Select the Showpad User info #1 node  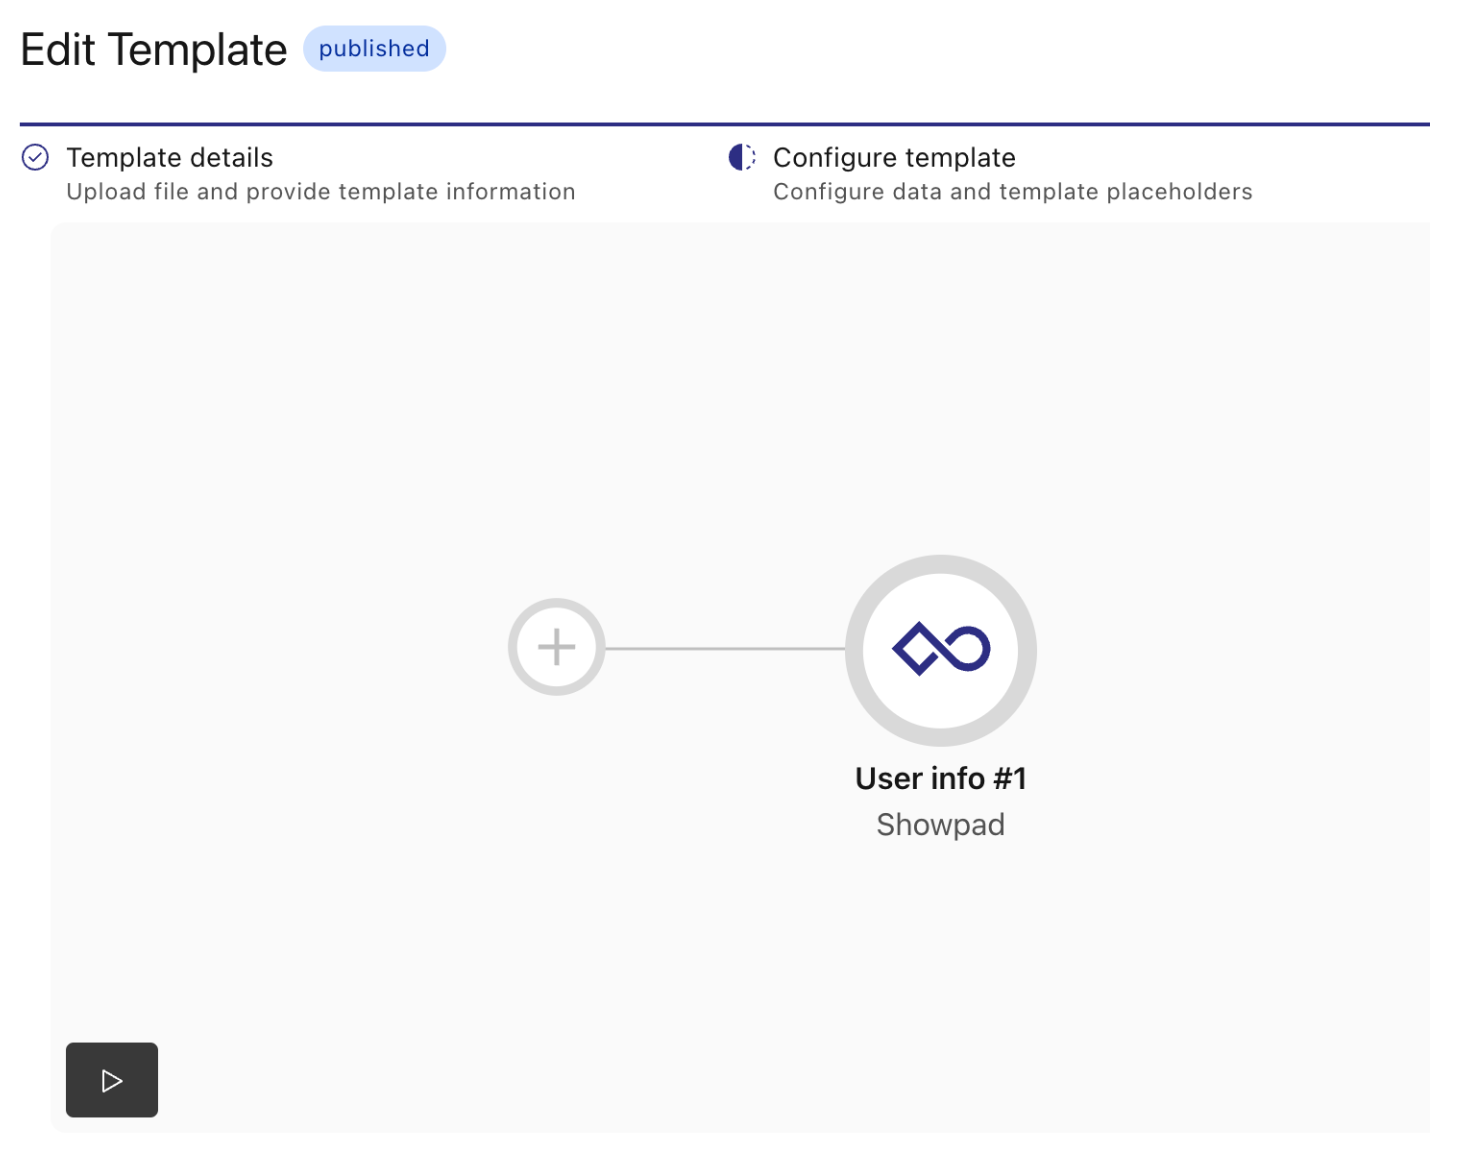pos(940,650)
